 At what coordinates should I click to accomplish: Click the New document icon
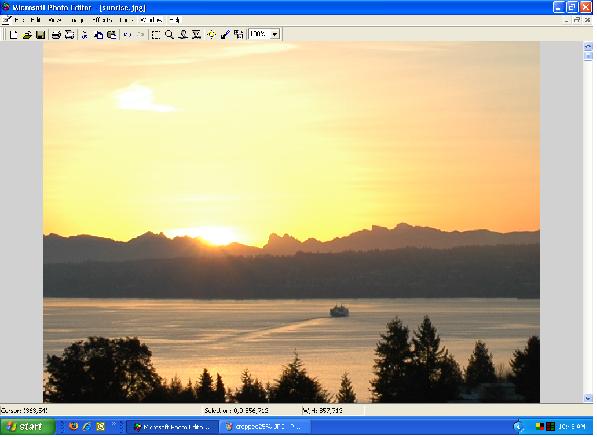click(x=13, y=35)
